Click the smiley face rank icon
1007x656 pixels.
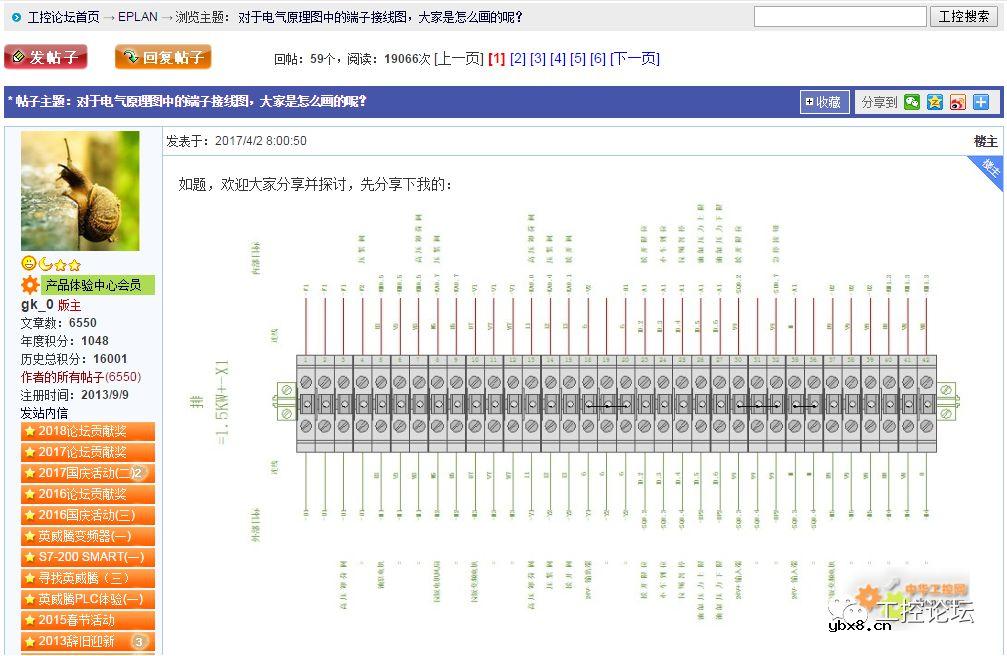[28, 264]
